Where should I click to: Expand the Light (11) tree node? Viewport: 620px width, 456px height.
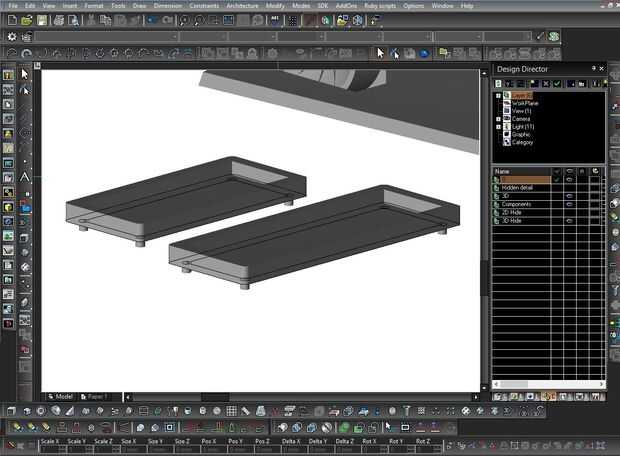pos(498,127)
